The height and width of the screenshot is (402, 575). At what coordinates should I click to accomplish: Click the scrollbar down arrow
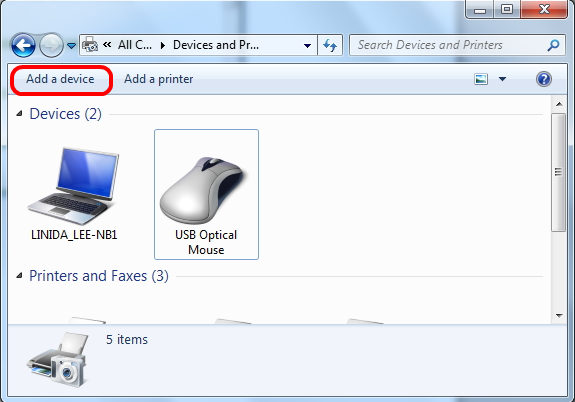pos(559,315)
